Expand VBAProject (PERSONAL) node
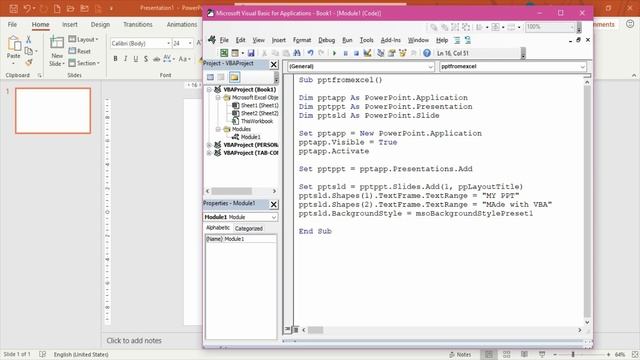This screenshot has width=640, height=360. tap(209, 145)
